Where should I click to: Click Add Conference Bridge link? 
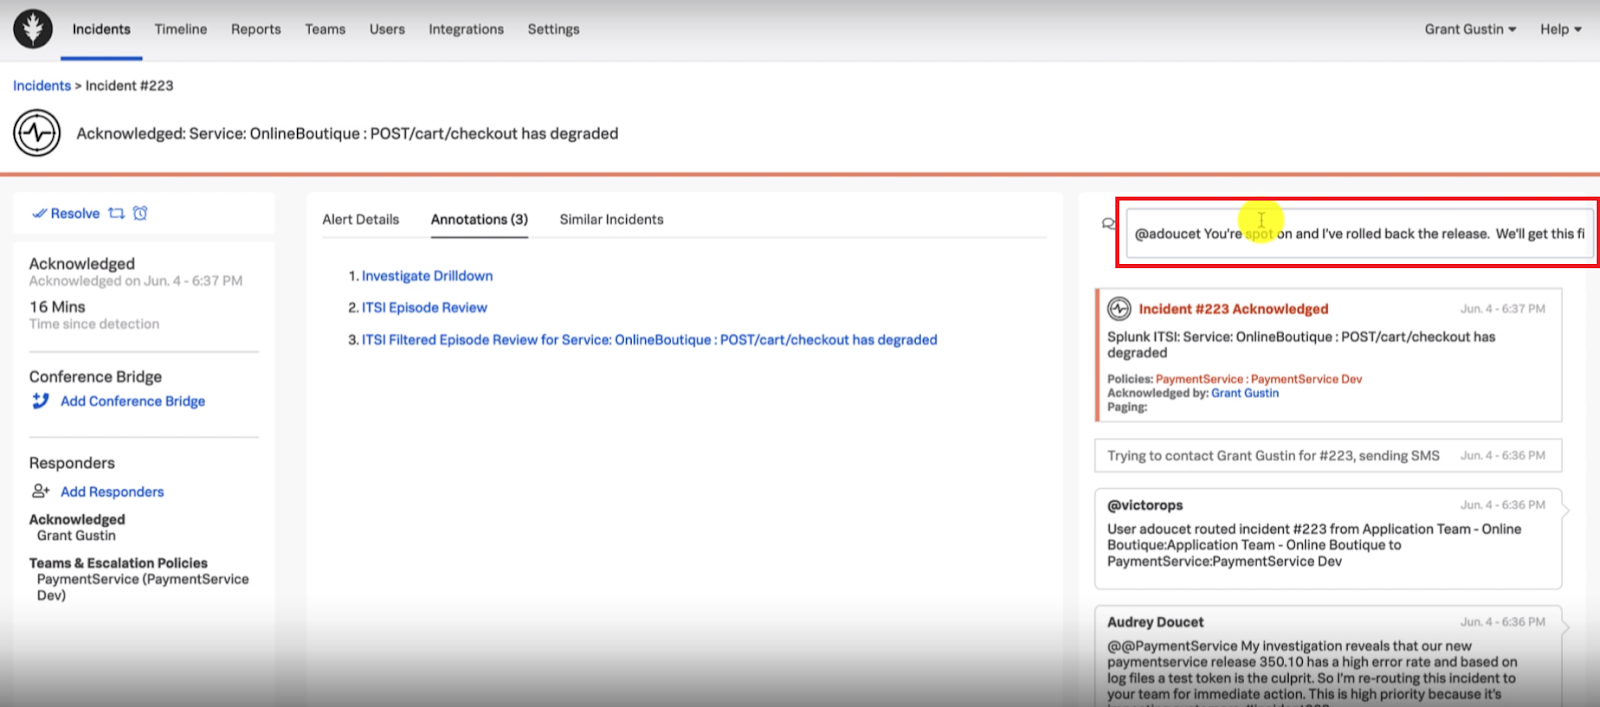click(133, 400)
